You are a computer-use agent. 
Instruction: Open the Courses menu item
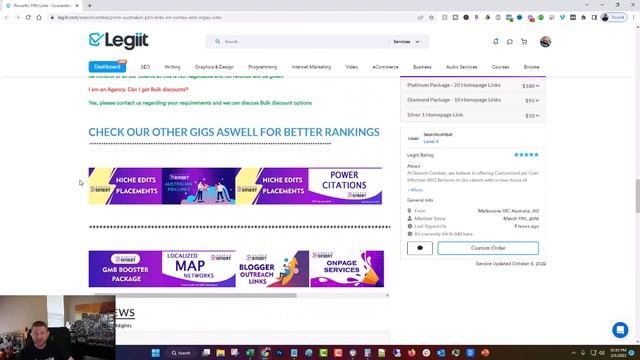click(500, 67)
